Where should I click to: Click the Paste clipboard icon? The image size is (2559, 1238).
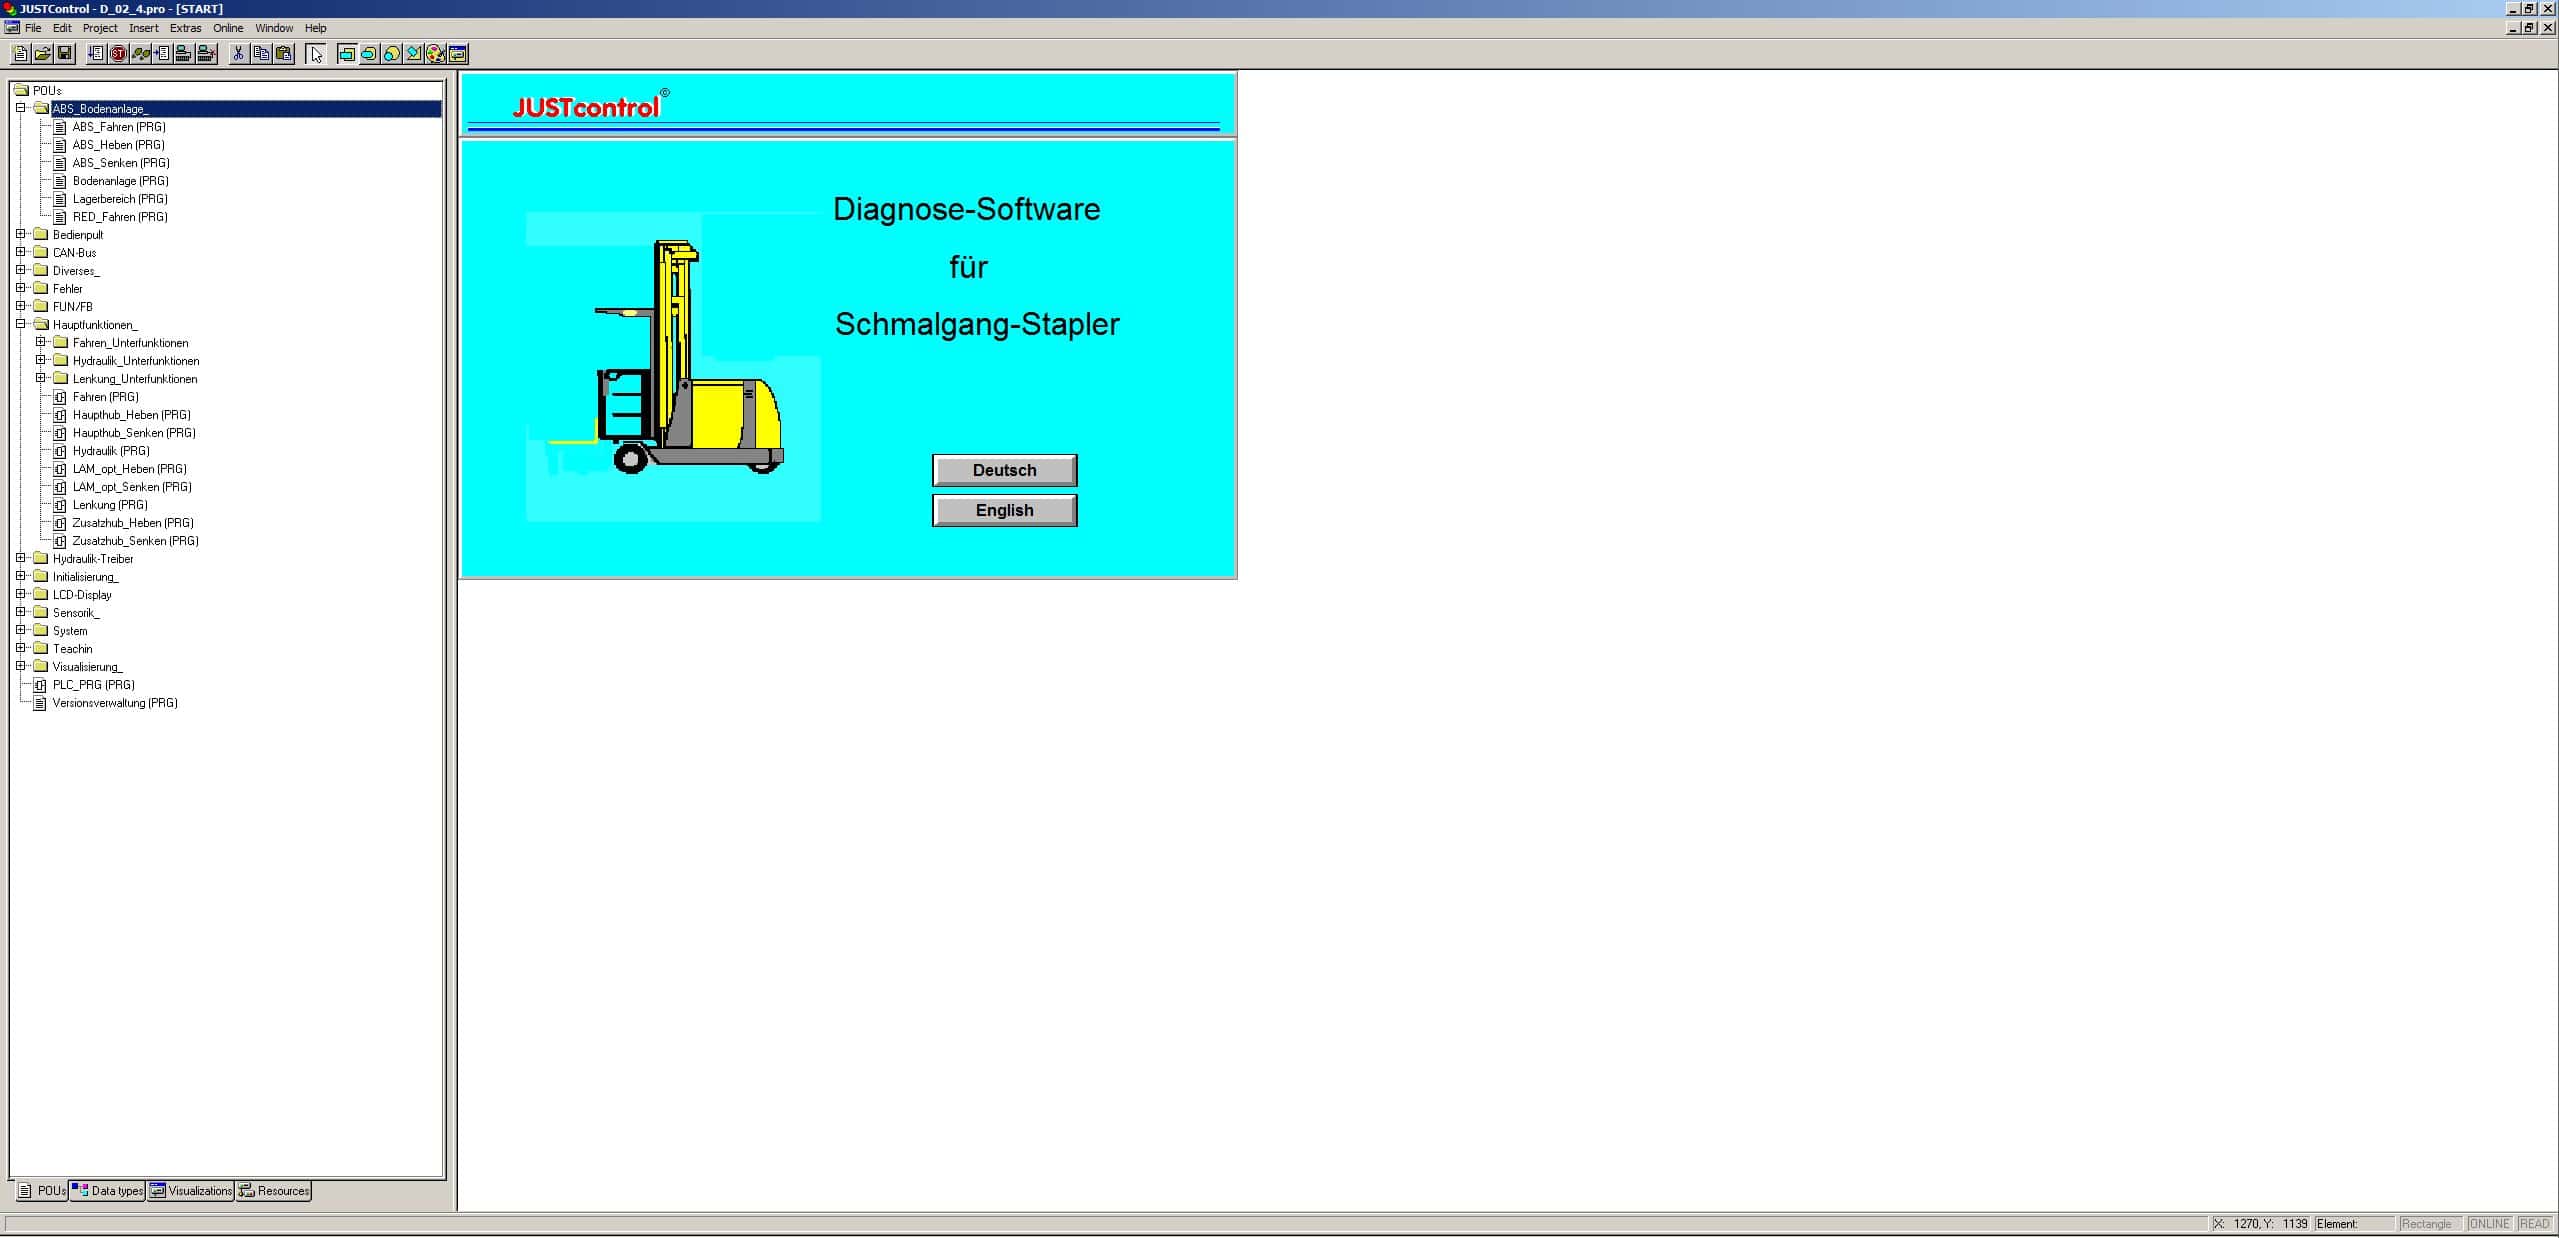point(283,54)
